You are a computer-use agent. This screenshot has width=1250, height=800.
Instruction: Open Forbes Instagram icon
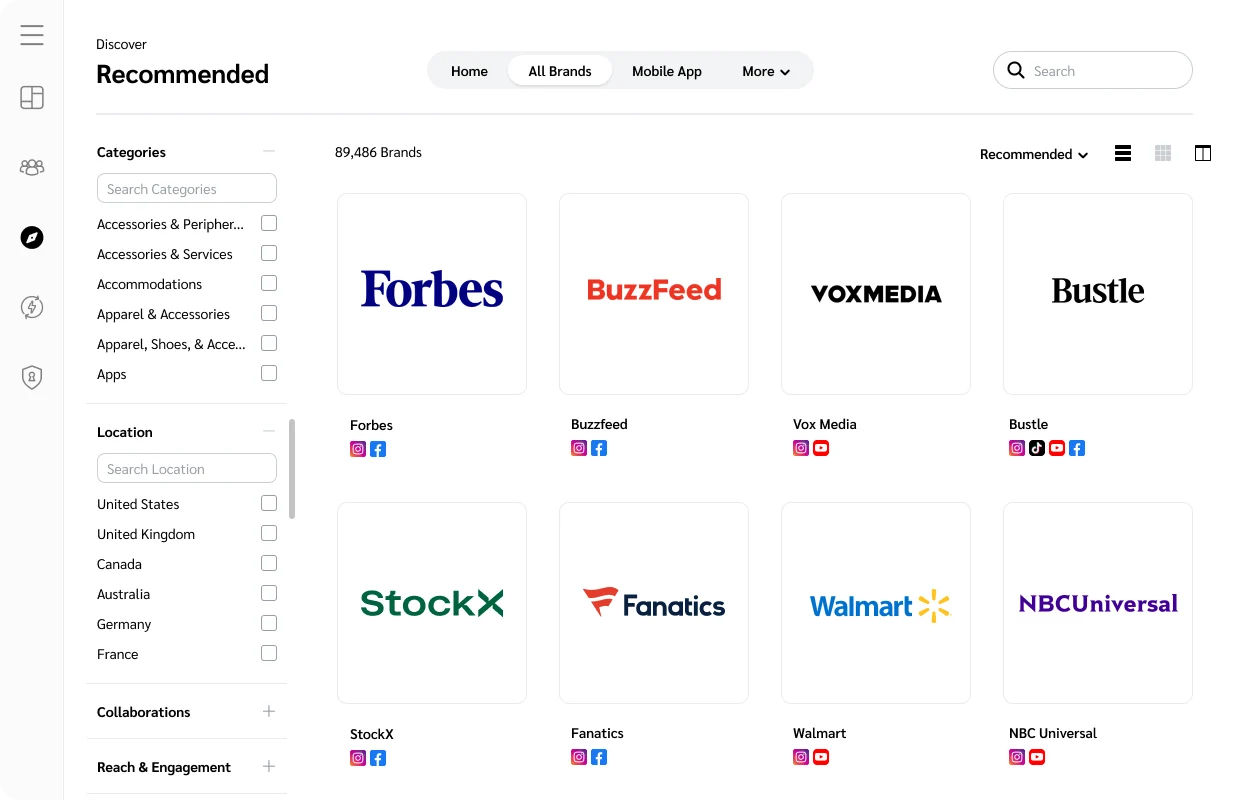(357, 448)
